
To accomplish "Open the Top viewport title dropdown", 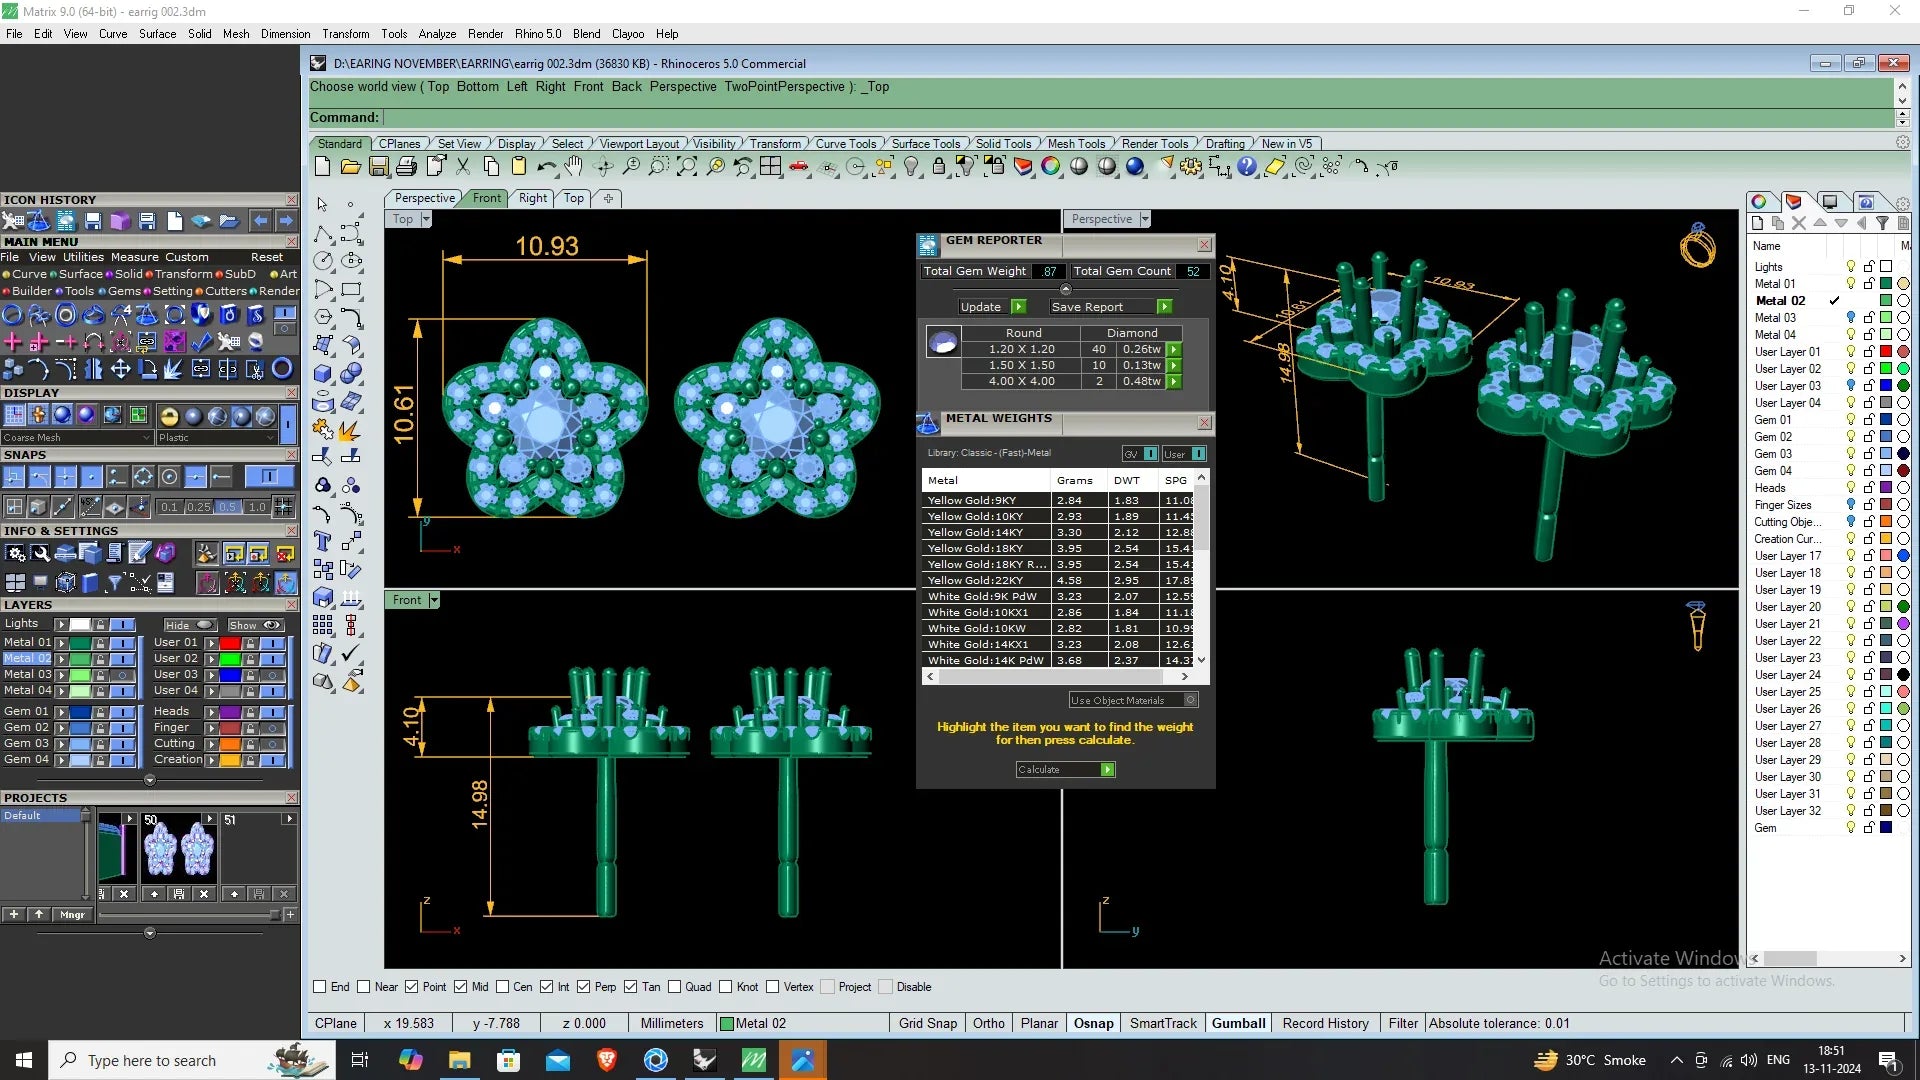I will [x=426, y=219].
